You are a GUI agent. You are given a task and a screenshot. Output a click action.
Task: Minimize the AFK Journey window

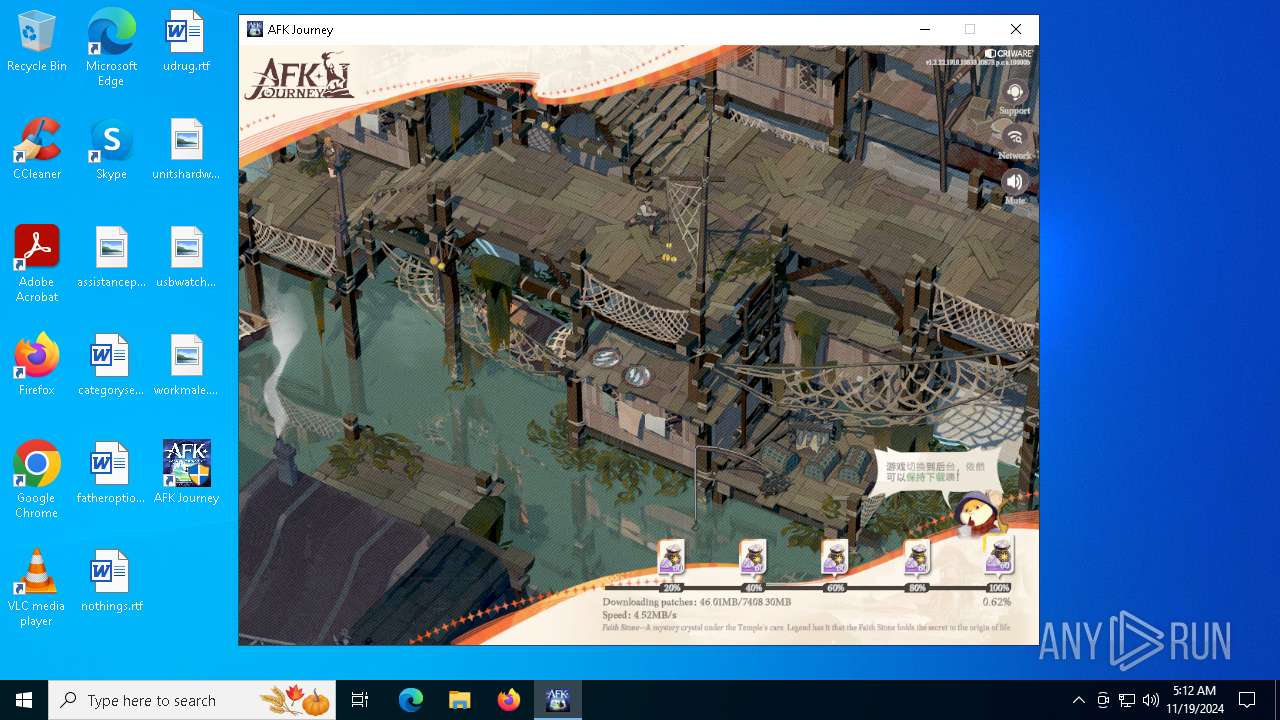925,30
